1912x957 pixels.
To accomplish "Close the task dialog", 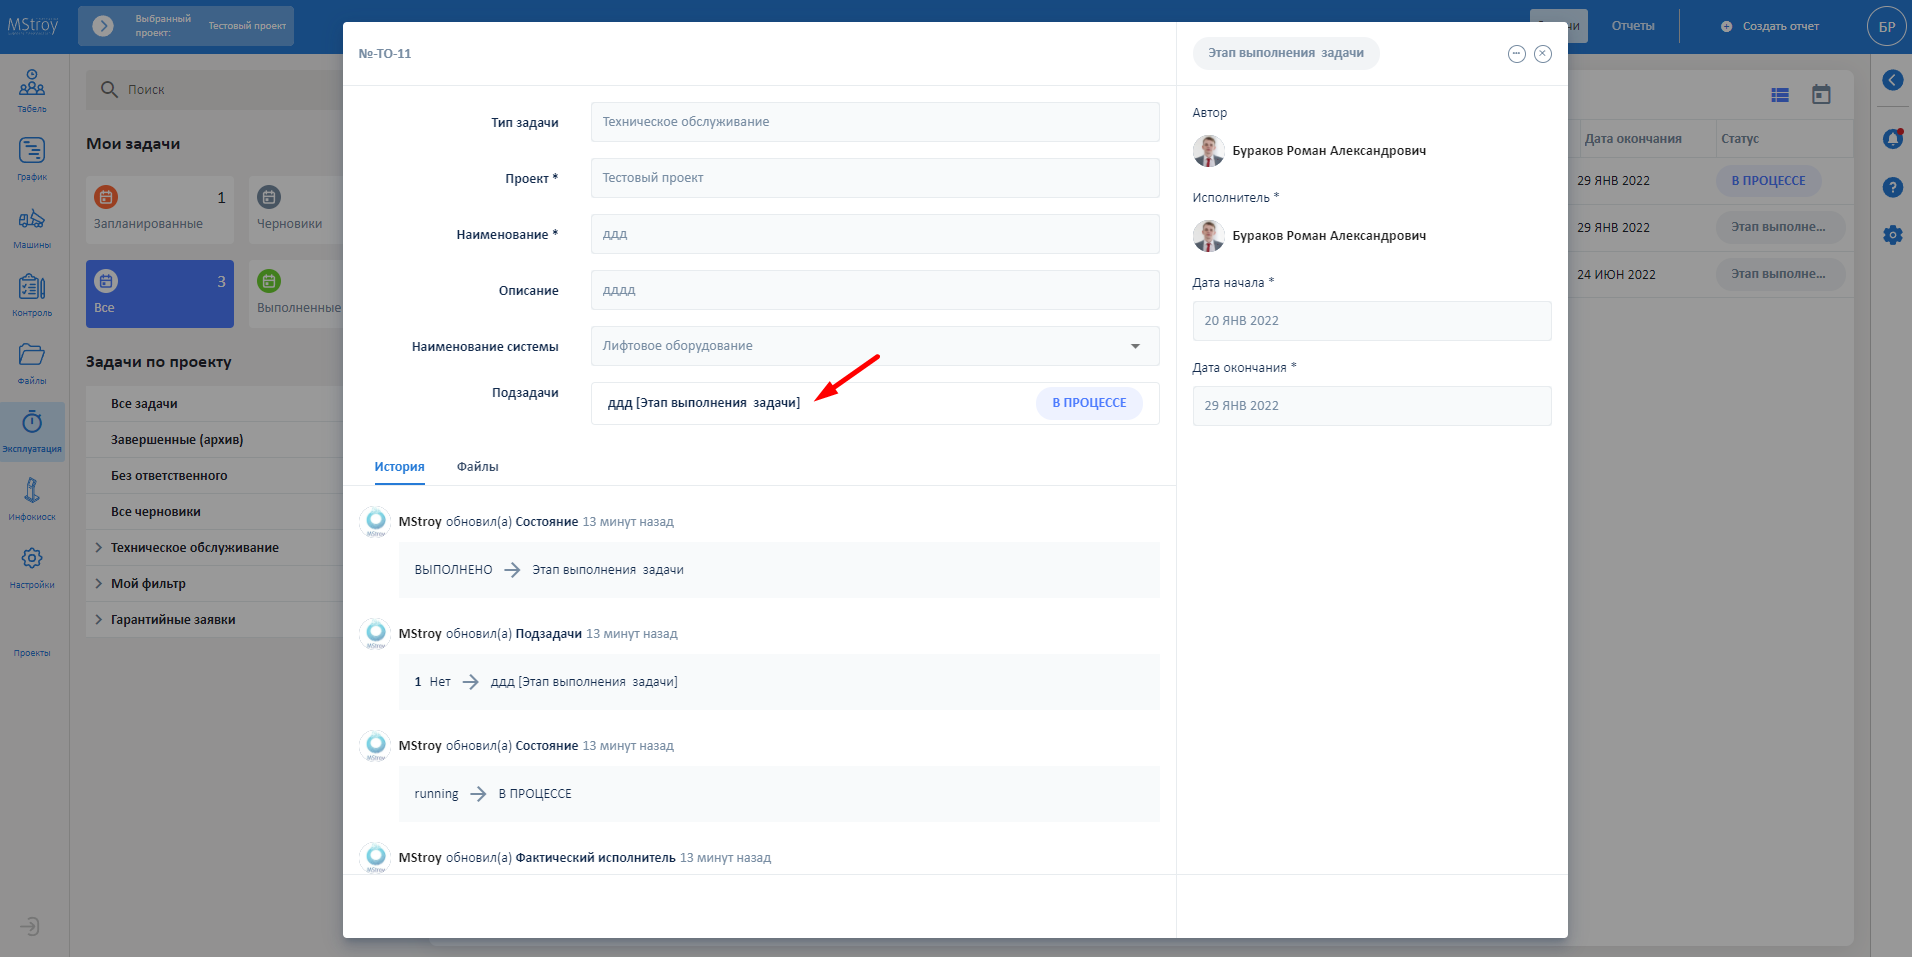I will 1543,54.
